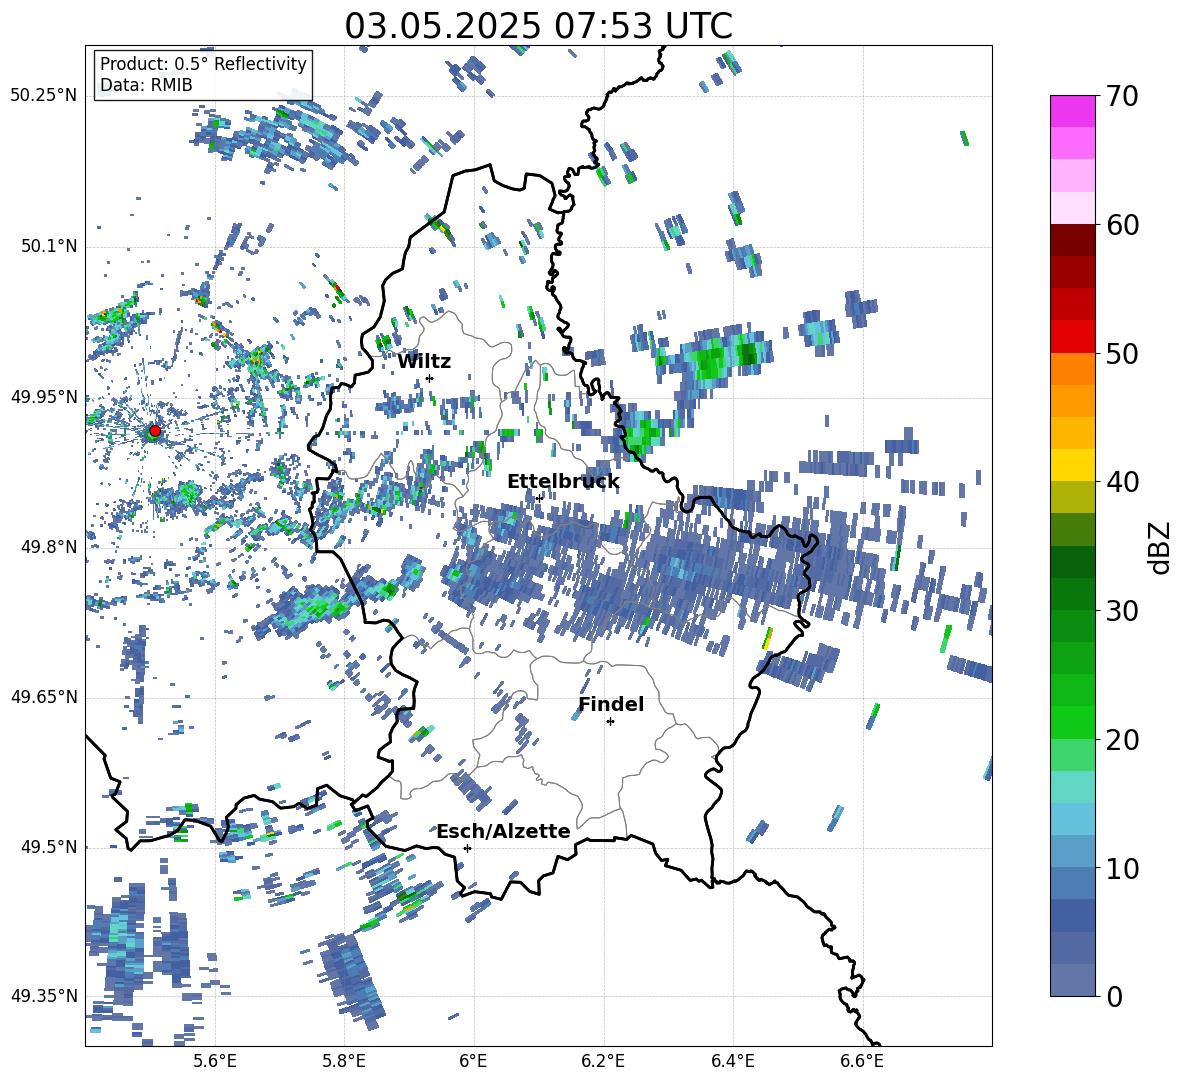Click the yellow colorbar segment above 40

1072,465
